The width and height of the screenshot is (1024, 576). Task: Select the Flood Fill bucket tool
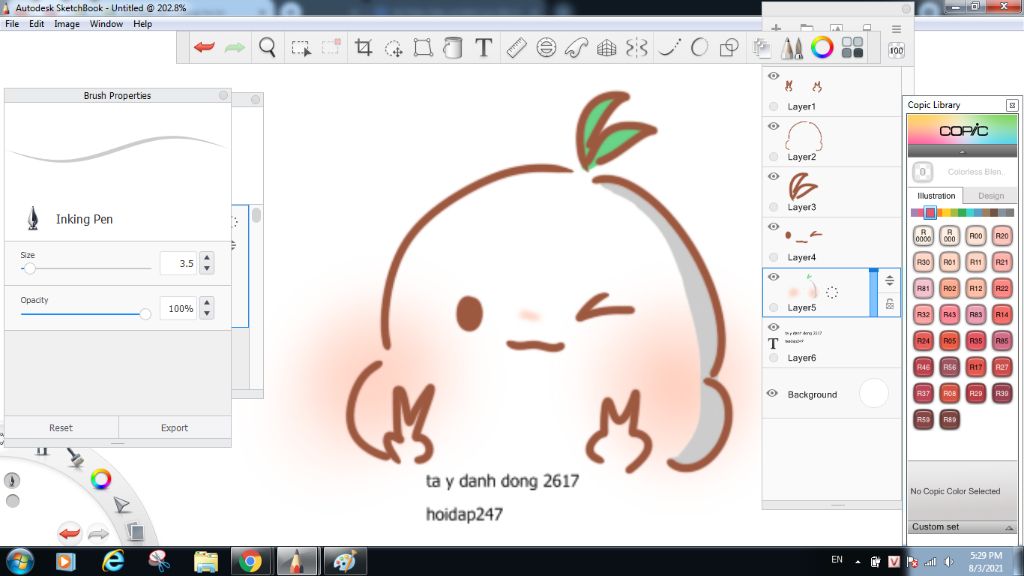tap(453, 48)
